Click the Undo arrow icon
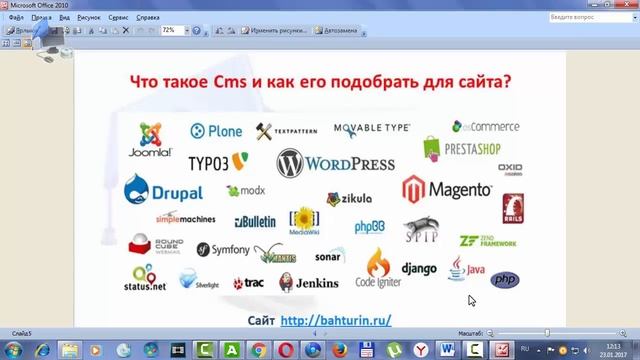This screenshot has height=360, width=640. point(140,31)
